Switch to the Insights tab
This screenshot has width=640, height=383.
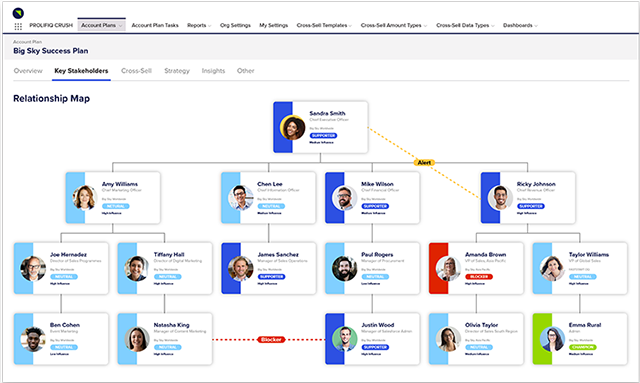coord(213,71)
